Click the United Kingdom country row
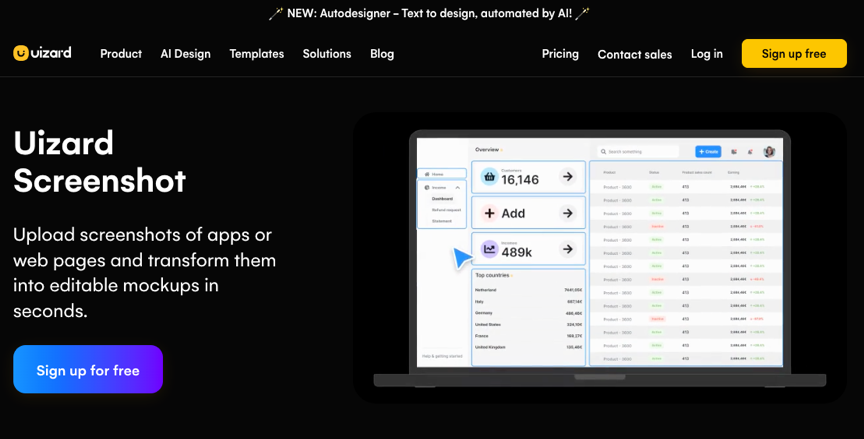The width and height of the screenshot is (864, 439). 528,348
